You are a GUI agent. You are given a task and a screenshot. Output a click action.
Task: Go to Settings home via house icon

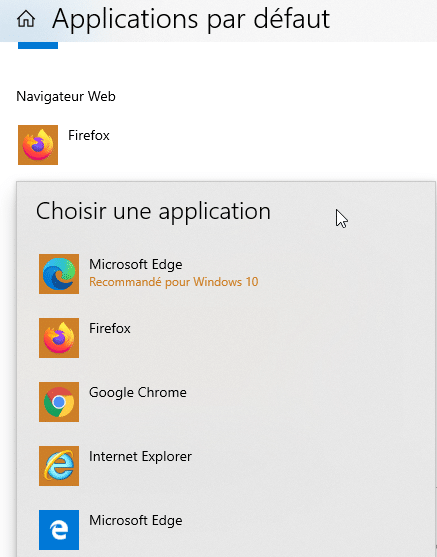(26, 19)
